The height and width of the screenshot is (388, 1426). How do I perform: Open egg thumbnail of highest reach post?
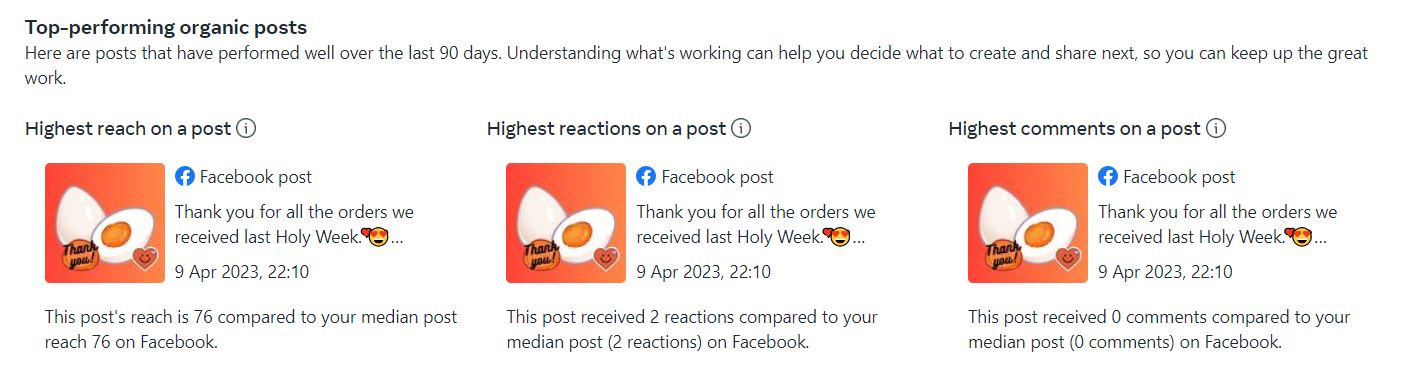[105, 223]
